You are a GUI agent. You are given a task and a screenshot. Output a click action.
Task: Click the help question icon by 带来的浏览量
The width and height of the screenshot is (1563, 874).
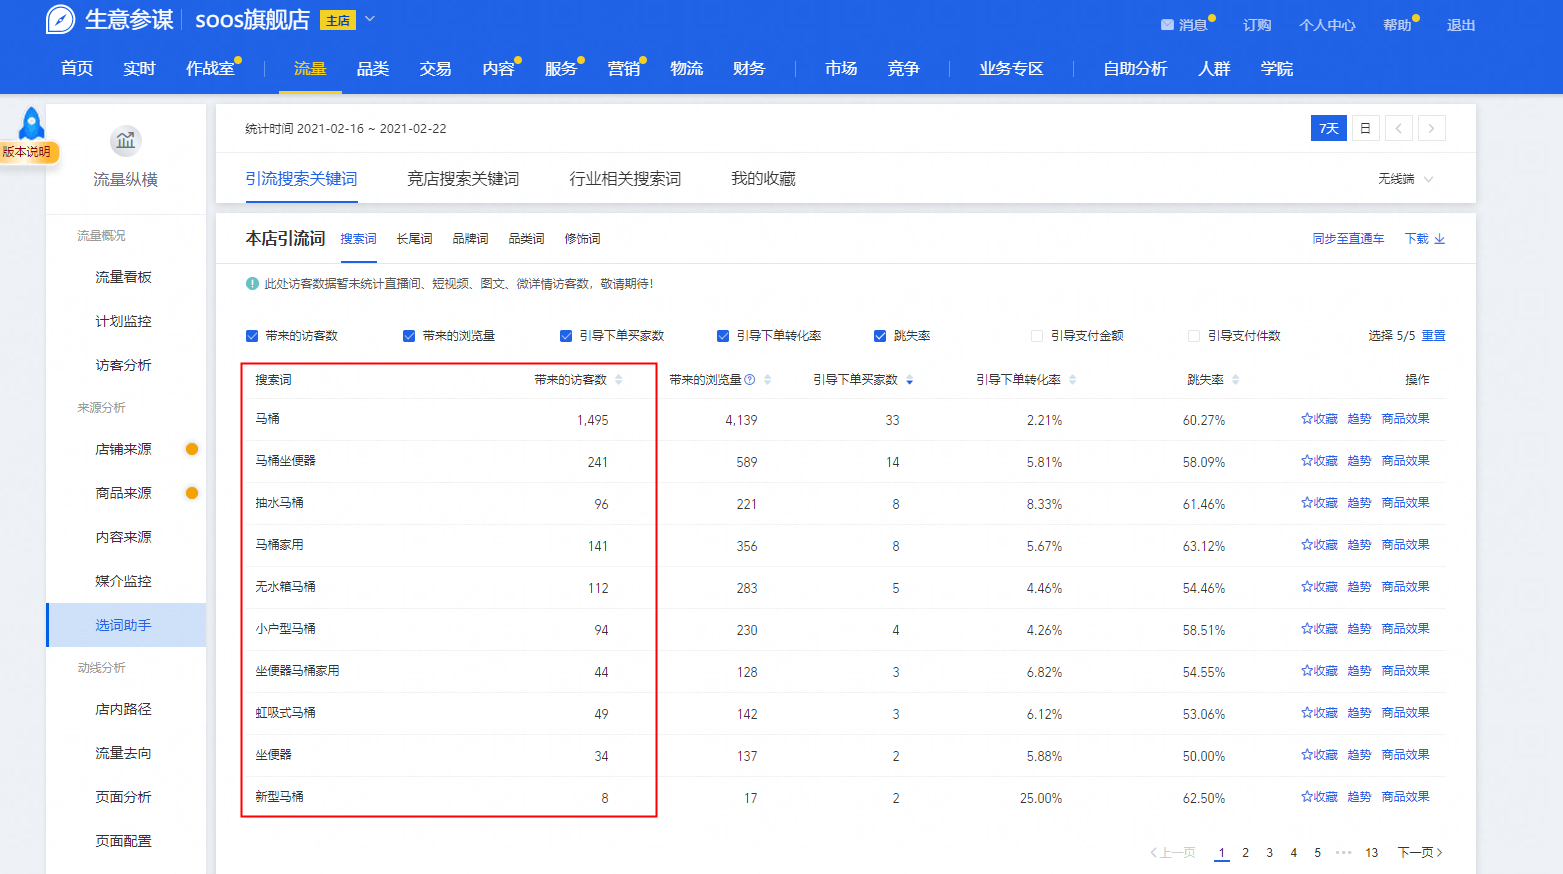[750, 379]
